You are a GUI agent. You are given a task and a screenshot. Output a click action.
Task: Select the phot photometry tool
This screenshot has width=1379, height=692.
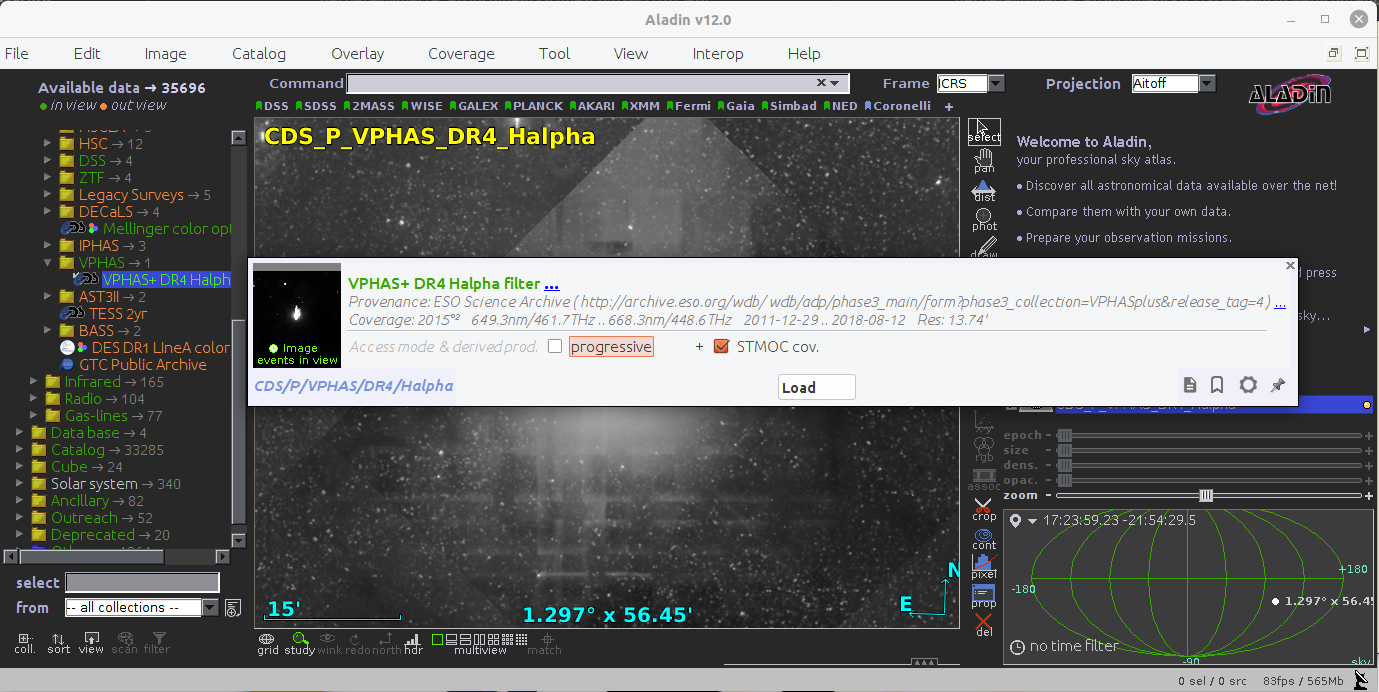(x=984, y=219)
